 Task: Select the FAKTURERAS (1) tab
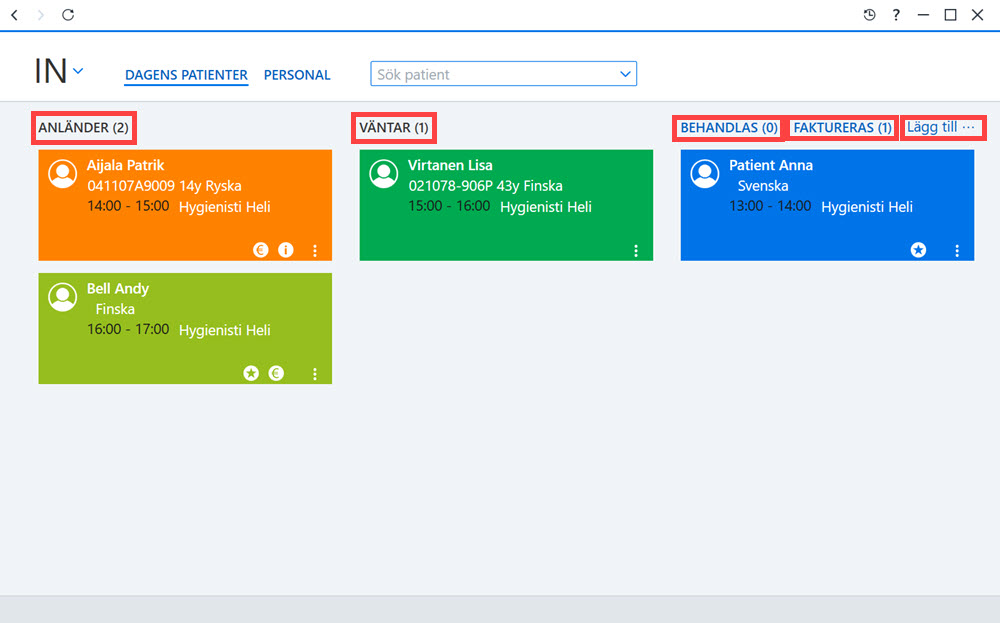coord(842,128)
